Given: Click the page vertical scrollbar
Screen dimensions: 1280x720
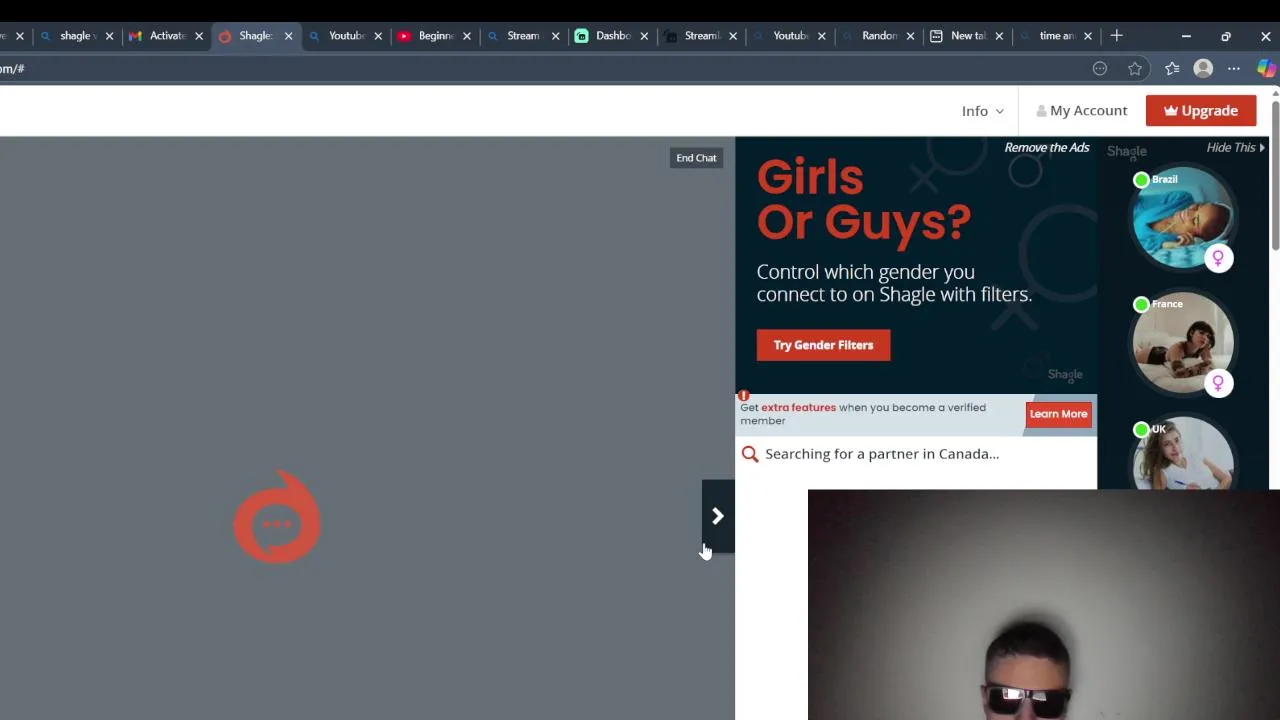Looking at the screenshot, I should tap(1275, 175).
